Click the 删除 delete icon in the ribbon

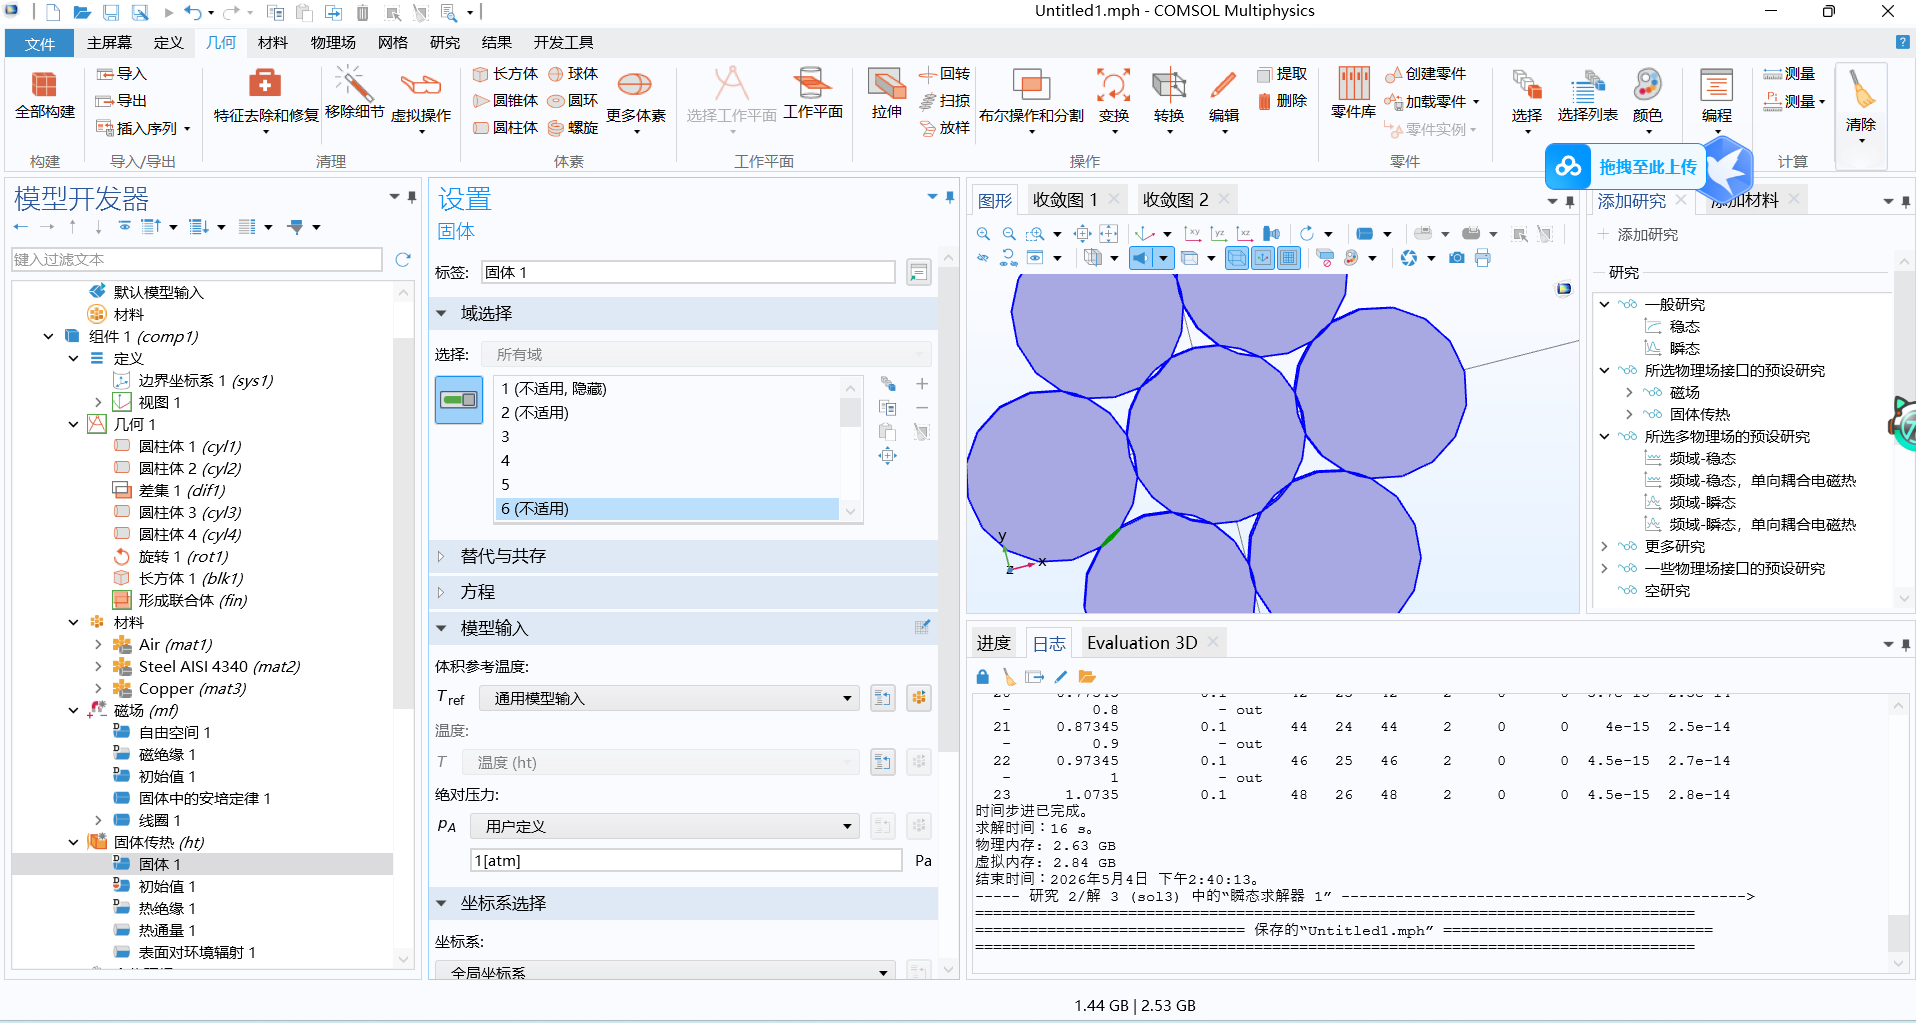point(1283,101)
